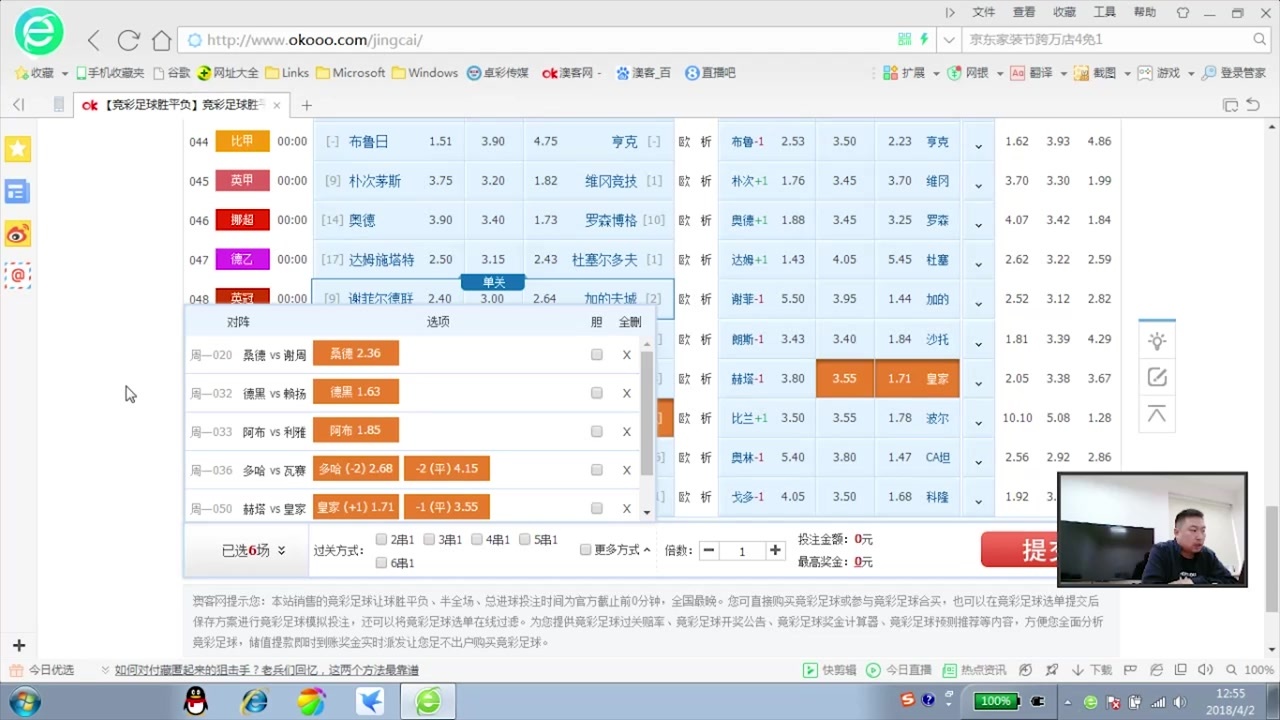Screen dimensions: 1280x720
Task: Open the sidebar mail @ icon
Action: pos(18,275)
